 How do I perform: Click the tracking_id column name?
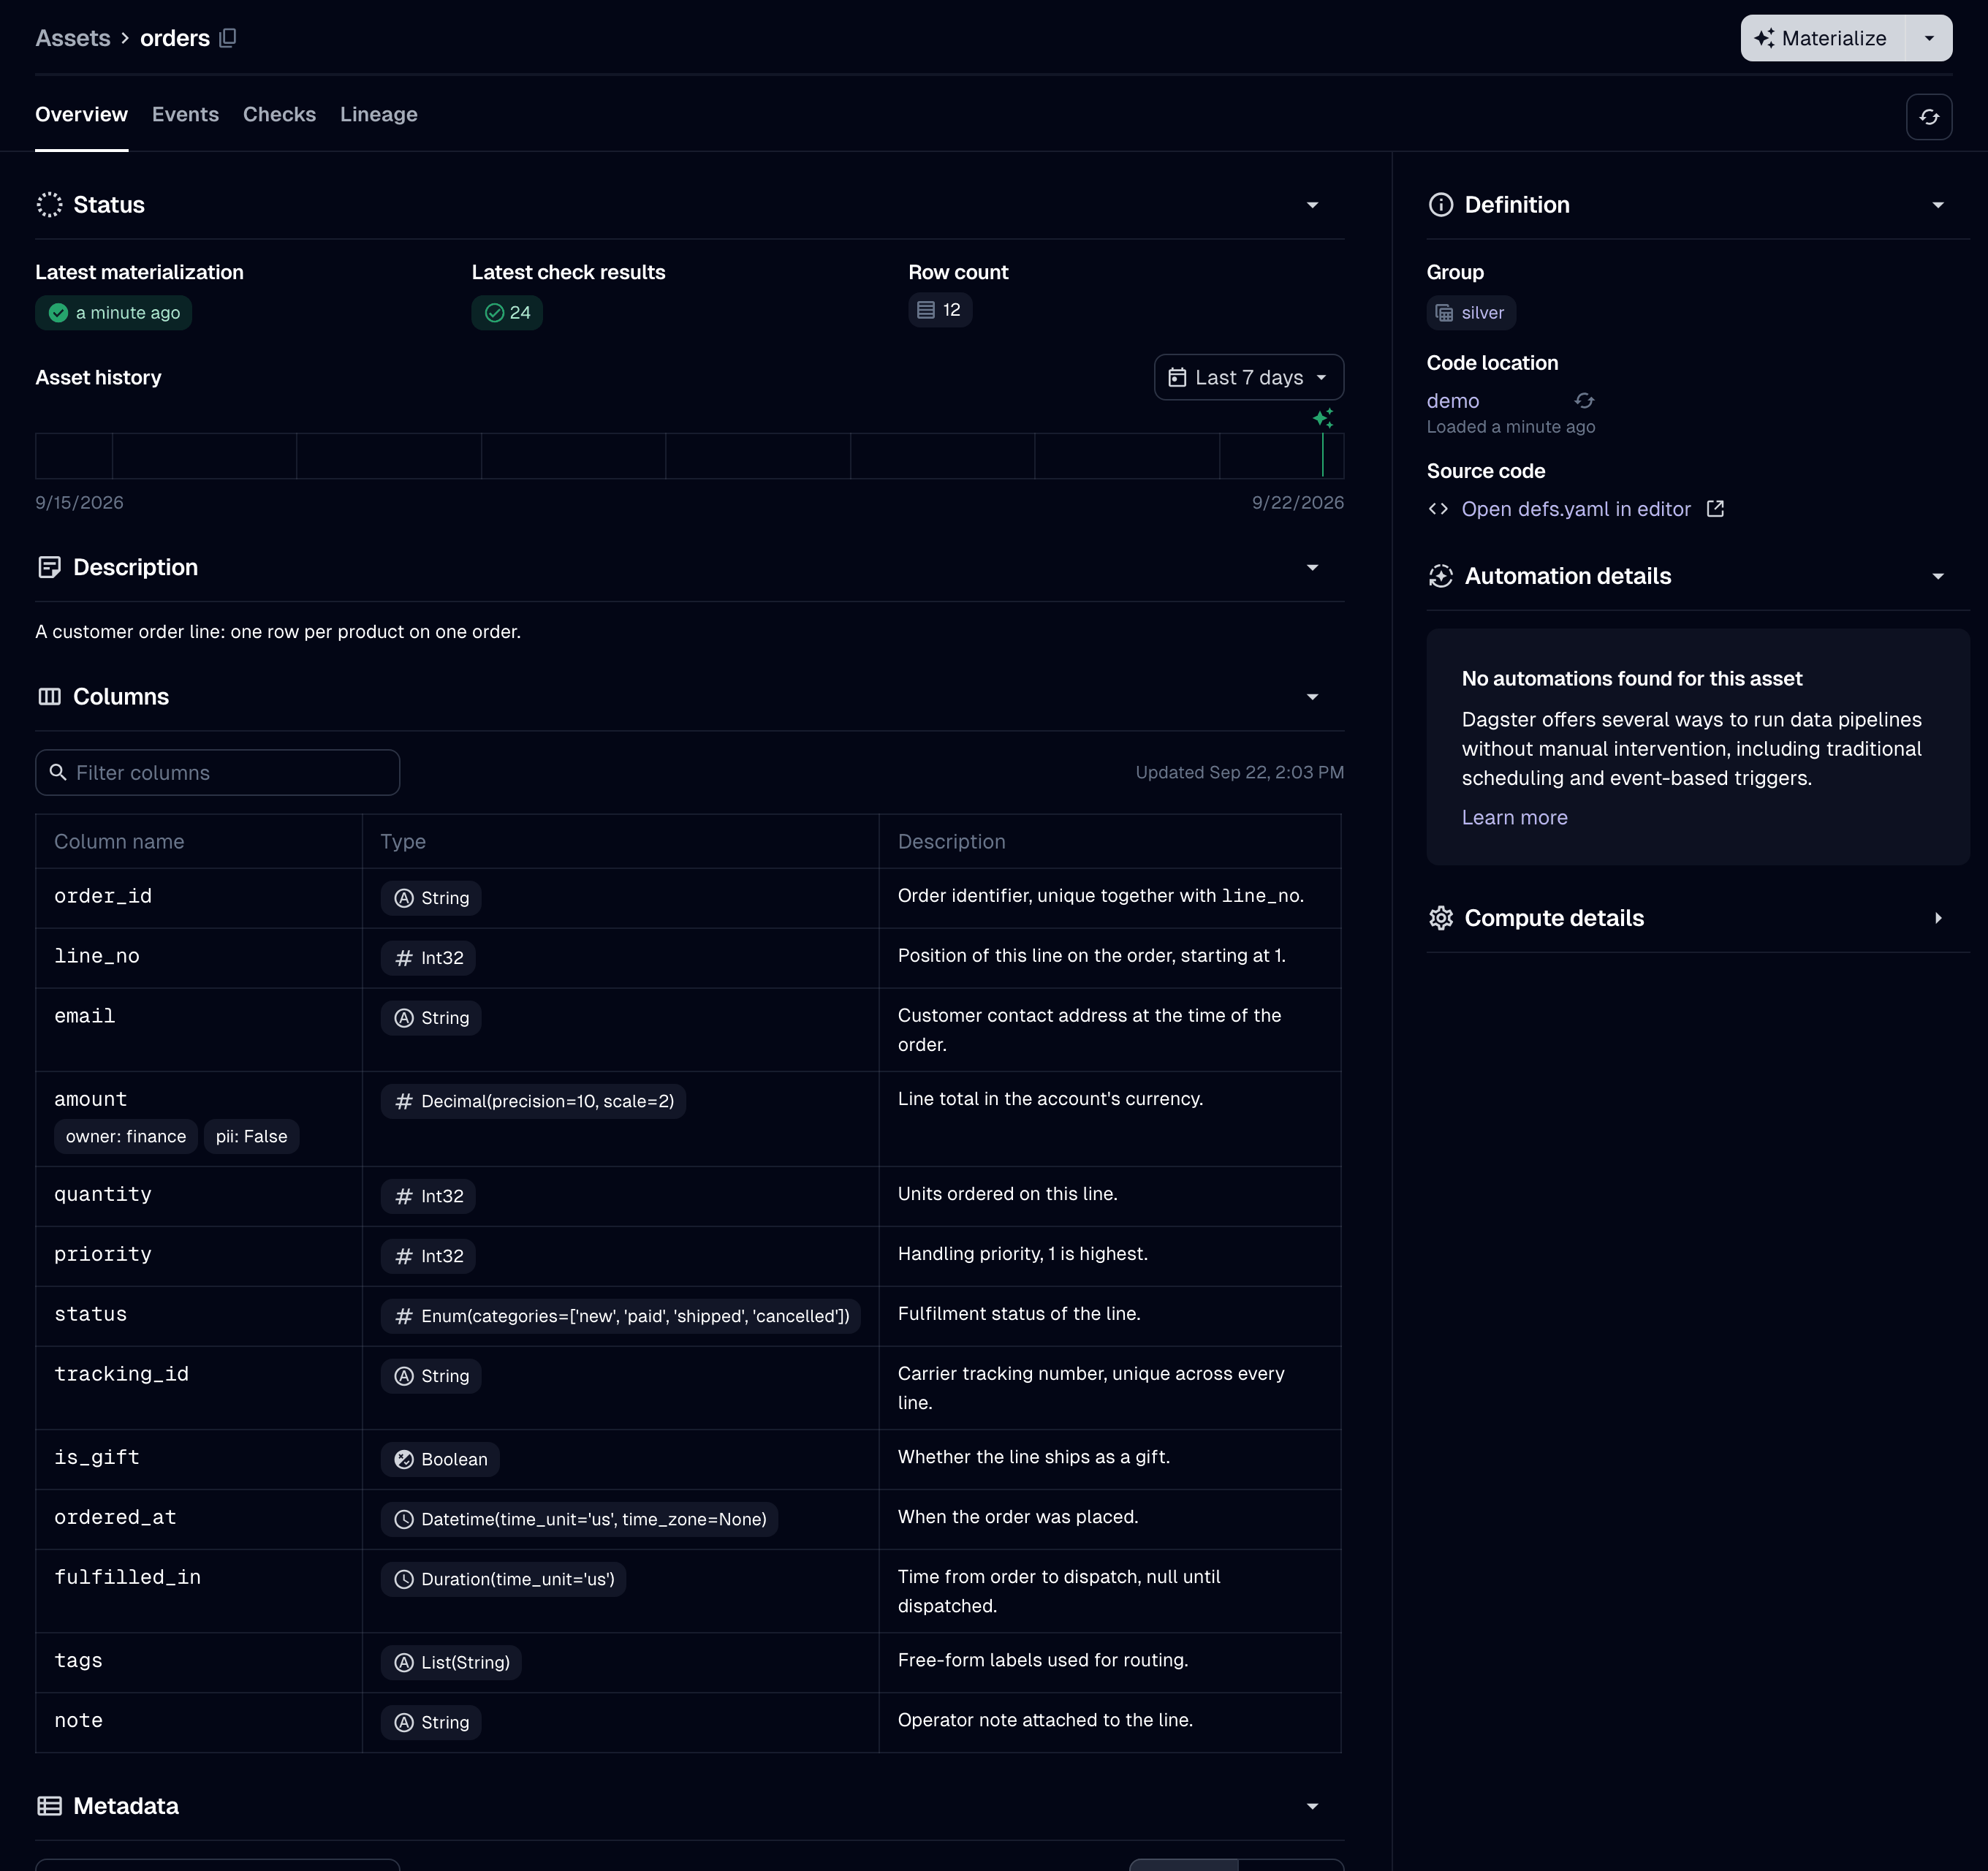[x=122, y=1375]
